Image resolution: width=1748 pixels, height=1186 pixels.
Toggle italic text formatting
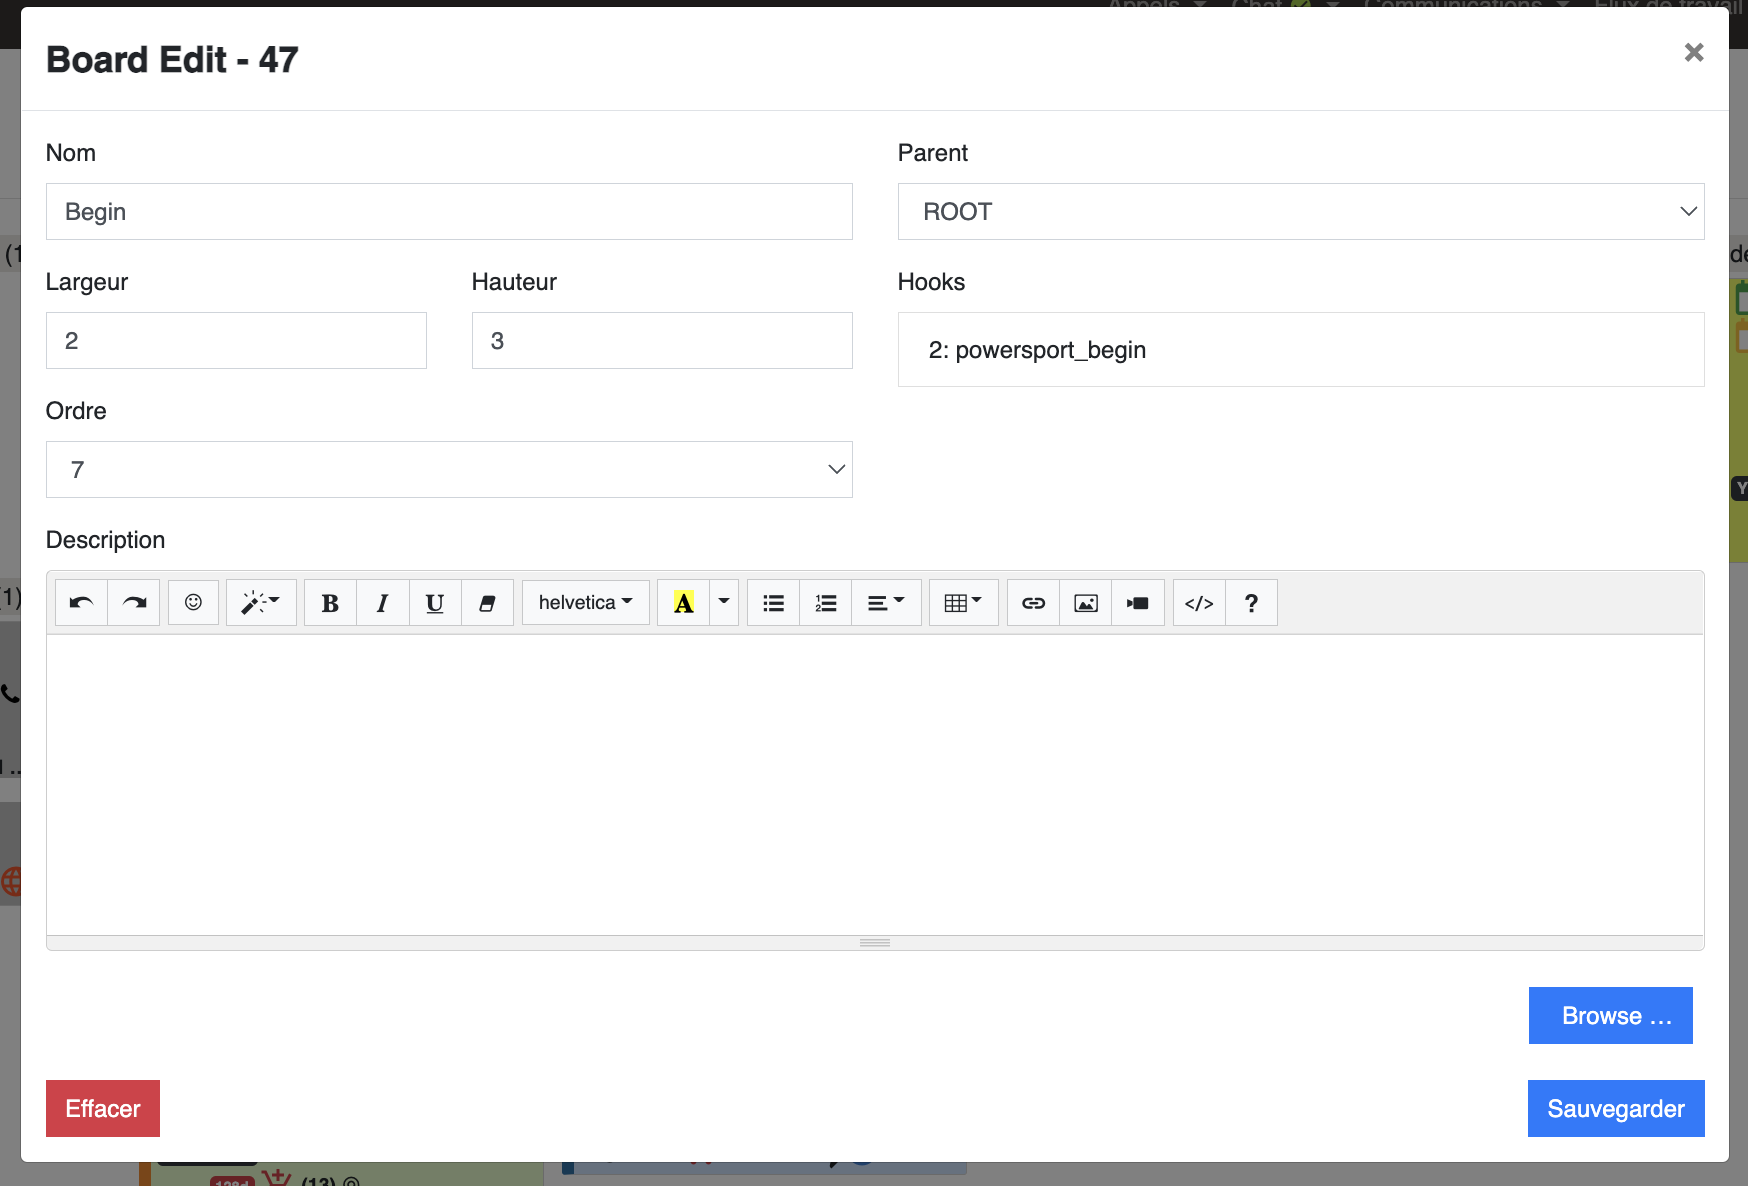(382, 603)
